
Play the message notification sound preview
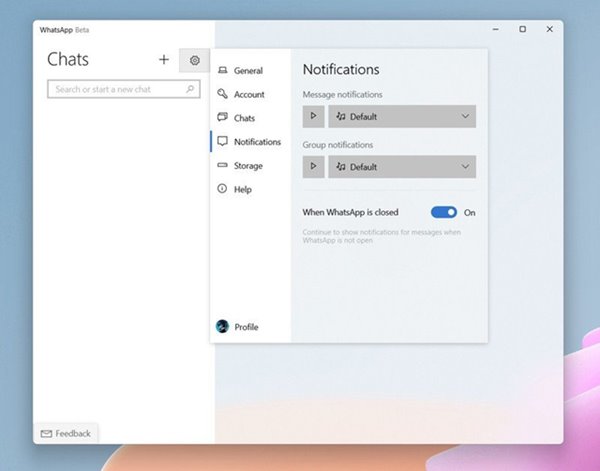(313, 117)
